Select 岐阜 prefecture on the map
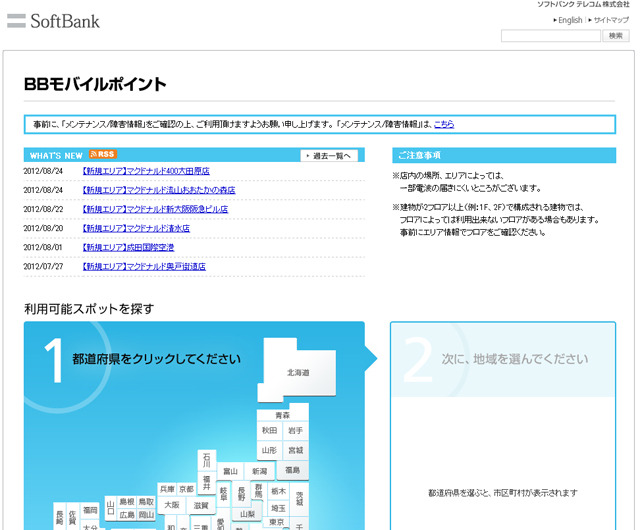Image resolution: width=640 pixels, height=530 pixels. click(224, 494)
